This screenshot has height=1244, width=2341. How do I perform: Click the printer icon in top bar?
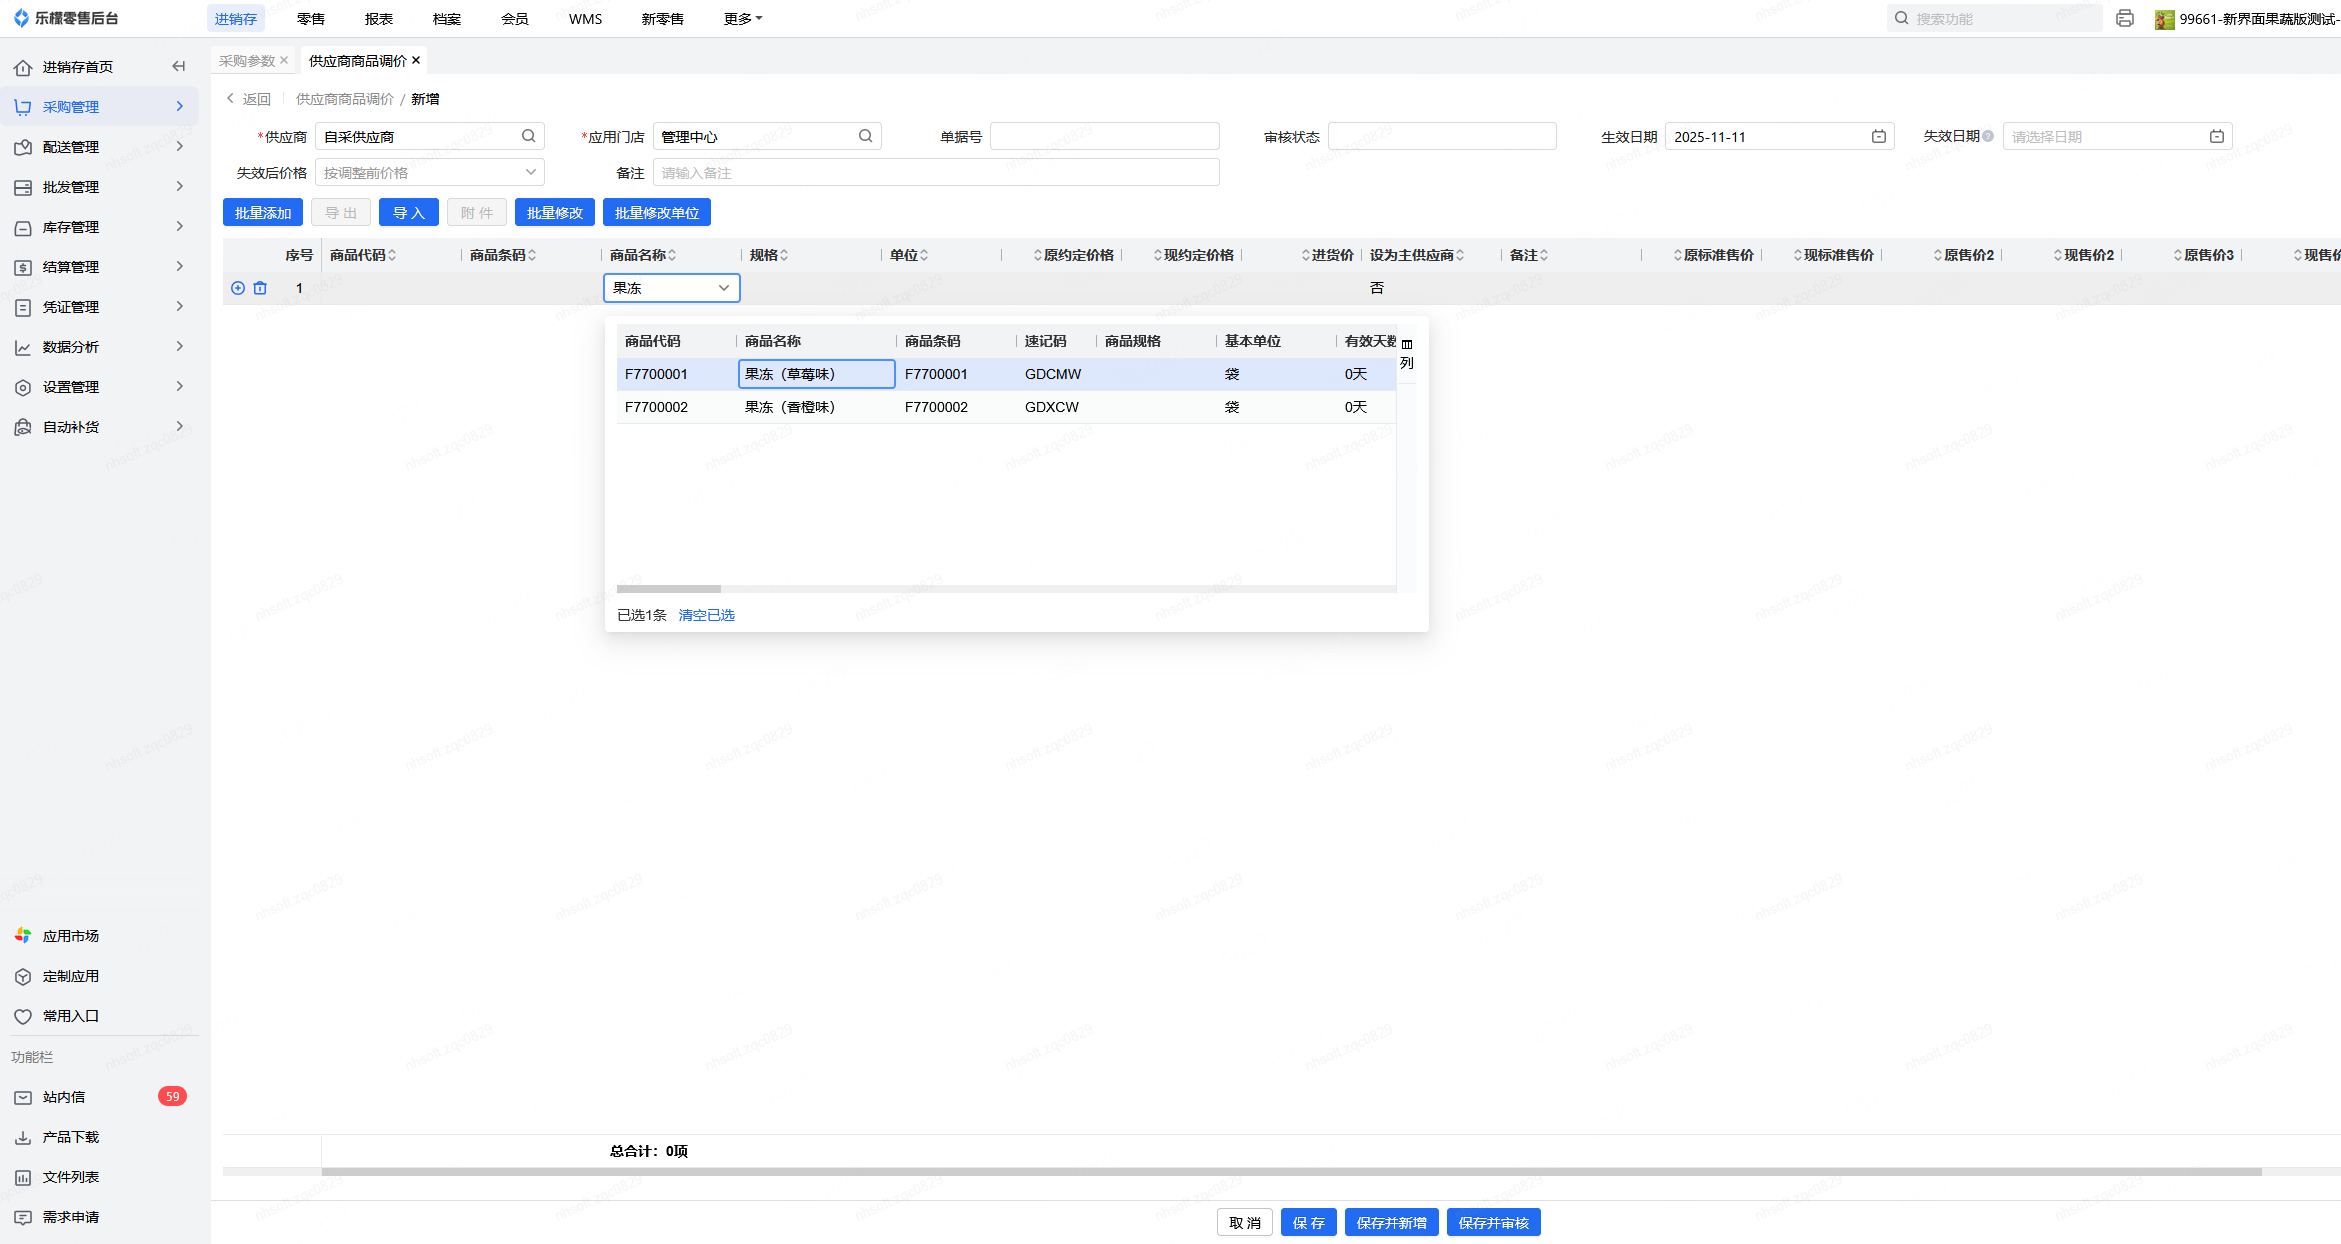[x=2125, y=18]
